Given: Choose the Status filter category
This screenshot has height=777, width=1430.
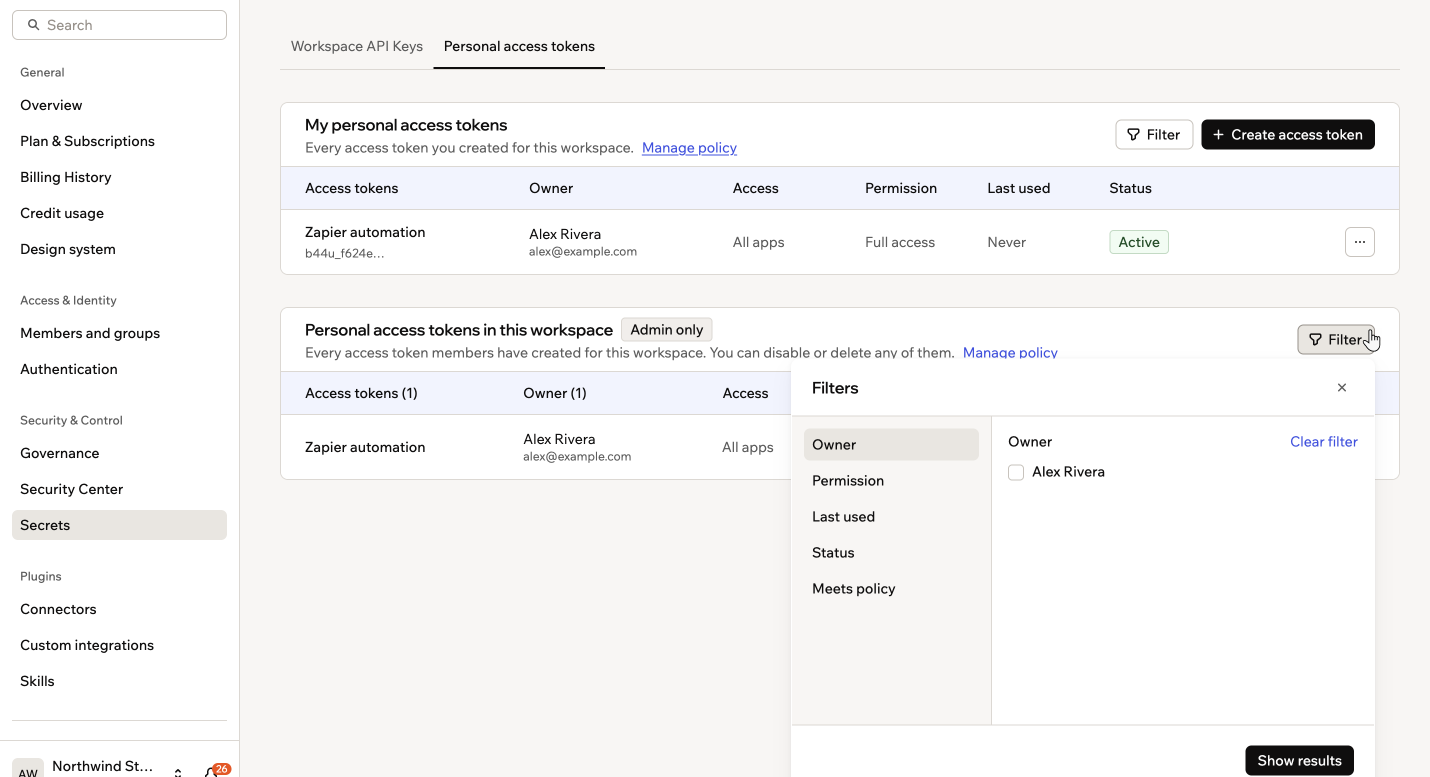Looking at the screenshot, I should [891, 553].
